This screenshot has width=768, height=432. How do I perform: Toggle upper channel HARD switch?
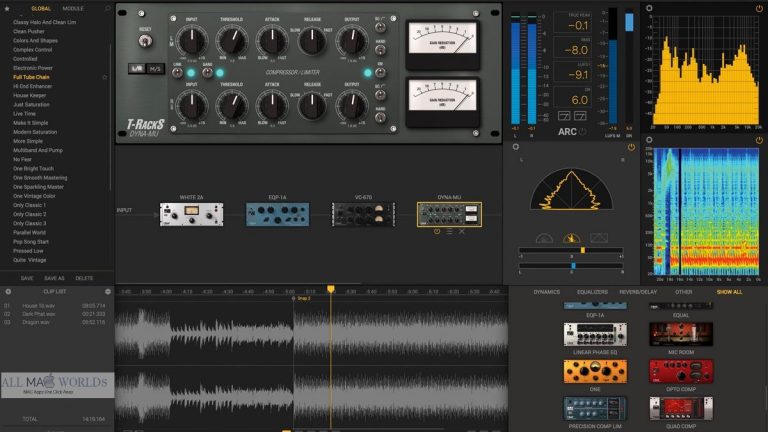click(x=380, y=50)
